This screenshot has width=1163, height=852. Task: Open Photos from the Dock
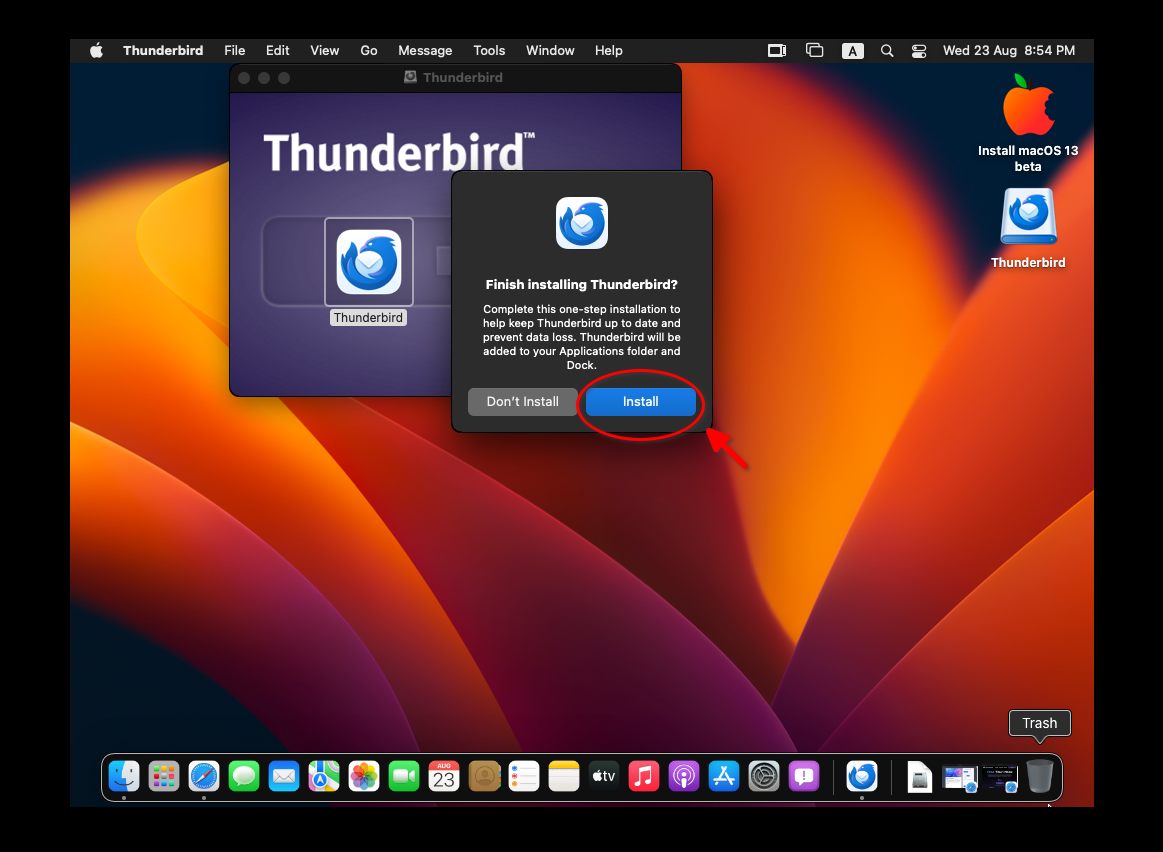(364, 776)
